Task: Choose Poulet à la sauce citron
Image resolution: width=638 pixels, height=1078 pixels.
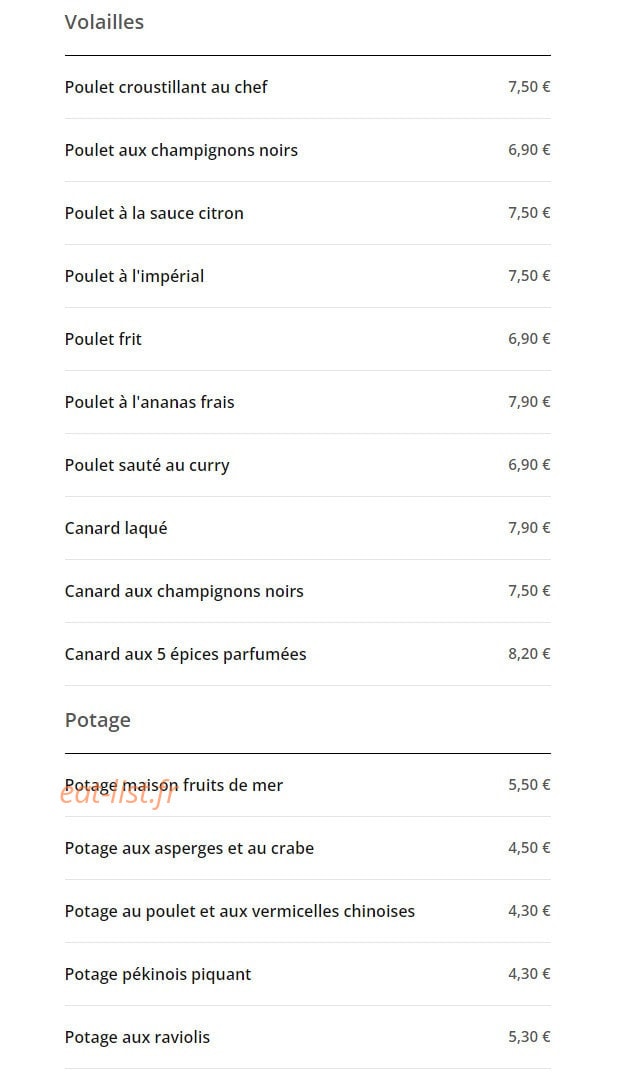Action: 307,213
